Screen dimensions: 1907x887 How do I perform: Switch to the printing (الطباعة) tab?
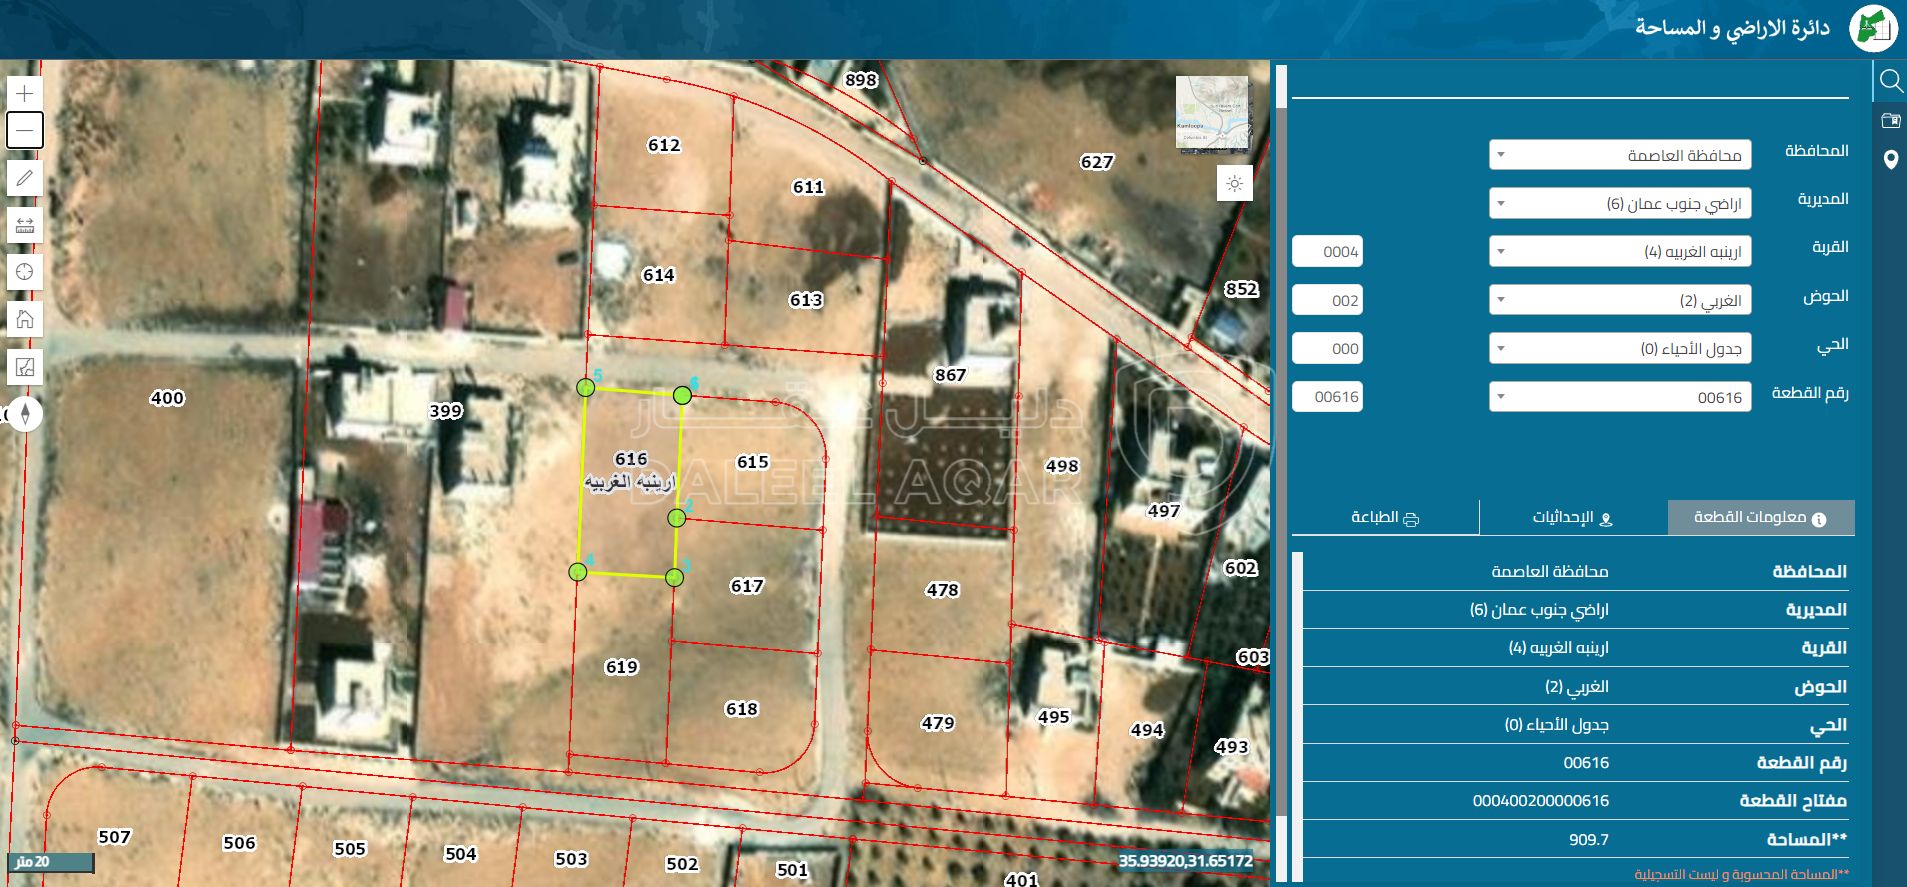coord(1385,518)
